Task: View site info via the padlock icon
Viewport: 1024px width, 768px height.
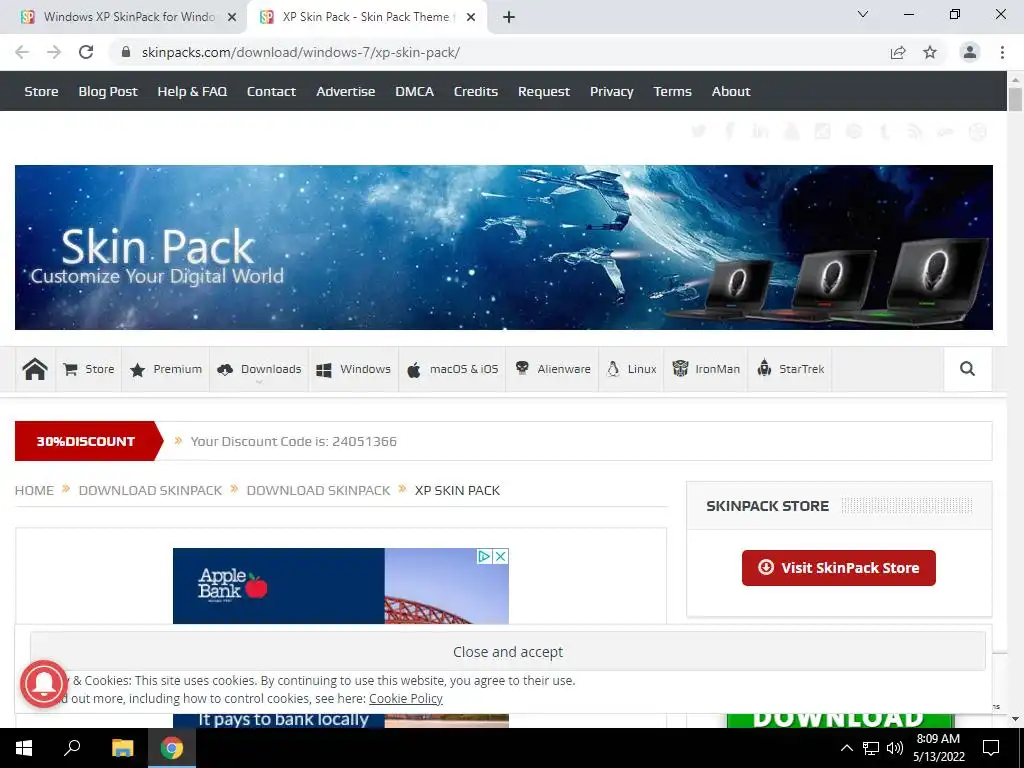Action: click(x=127, y=52)
